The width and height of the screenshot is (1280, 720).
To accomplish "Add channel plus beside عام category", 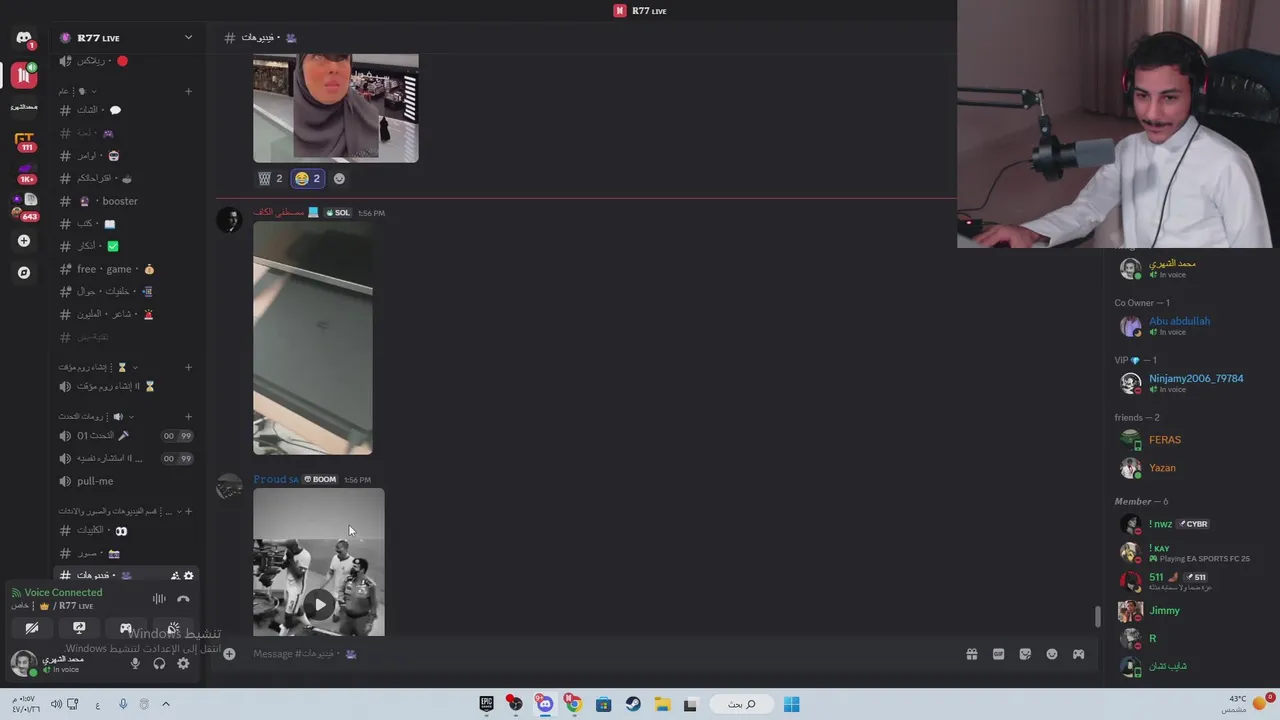I will tap(188, 92).
